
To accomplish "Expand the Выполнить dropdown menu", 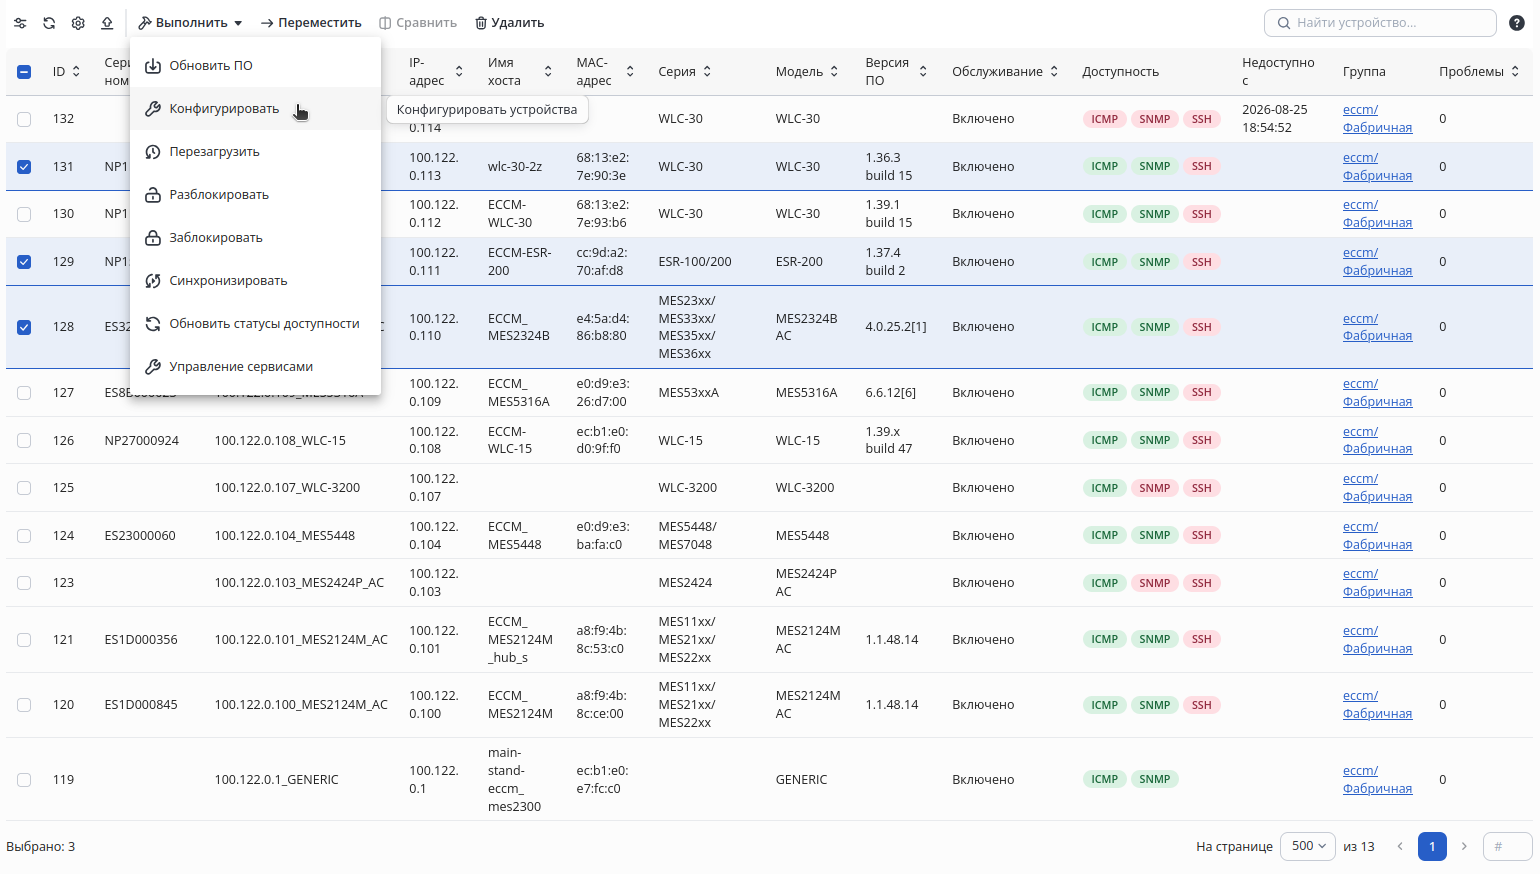I will 190,23.
